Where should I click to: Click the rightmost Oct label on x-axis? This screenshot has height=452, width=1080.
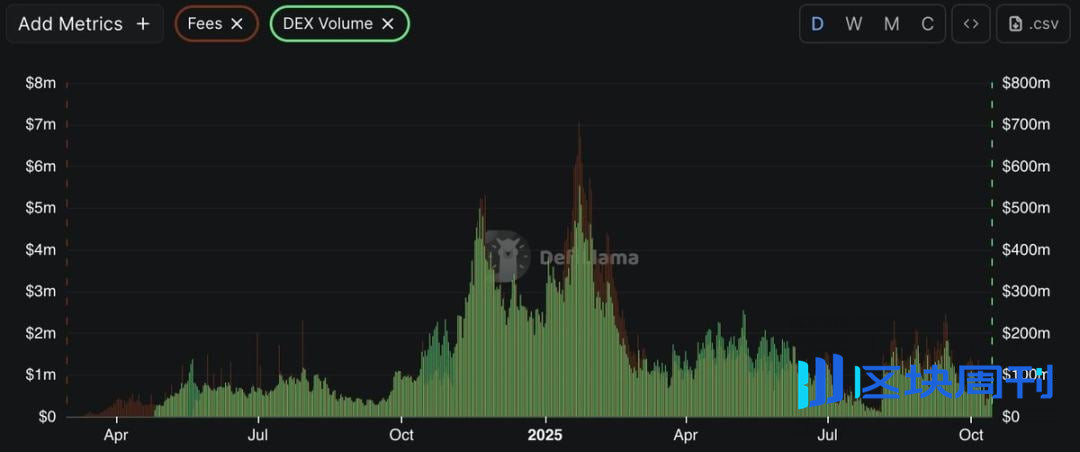point(971,436)
